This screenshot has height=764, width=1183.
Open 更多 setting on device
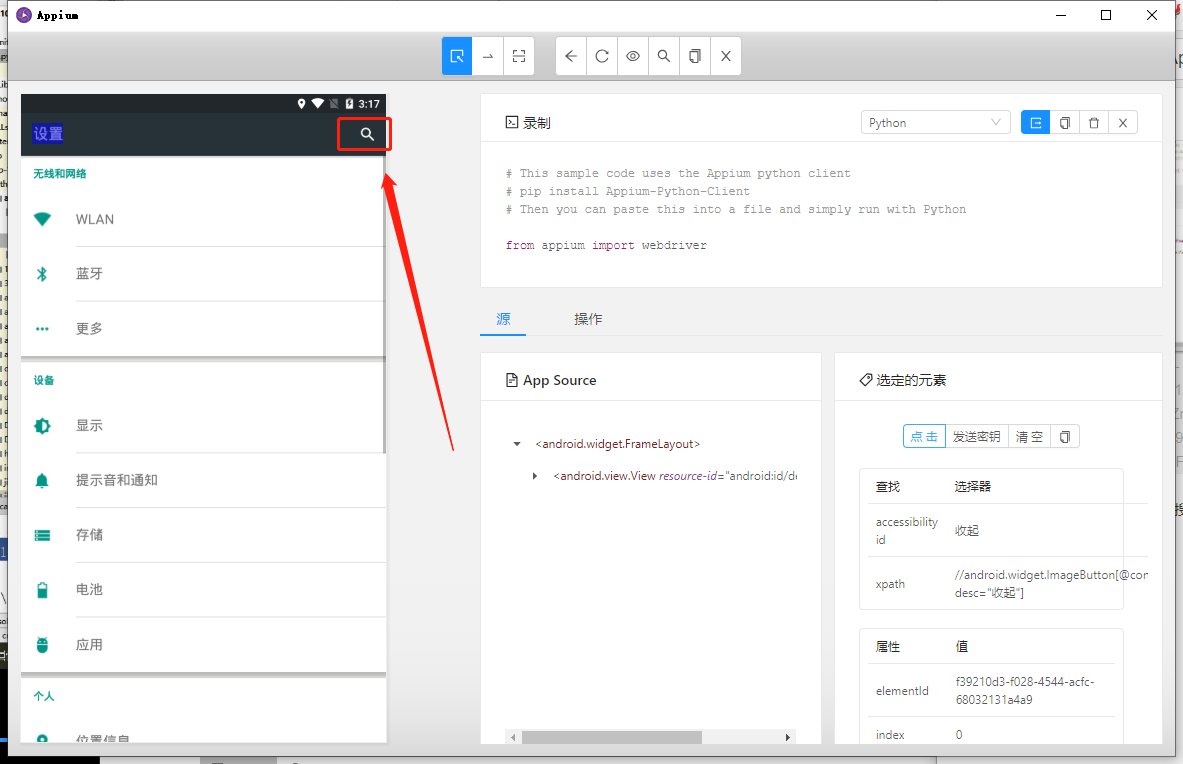click(204, 329)
